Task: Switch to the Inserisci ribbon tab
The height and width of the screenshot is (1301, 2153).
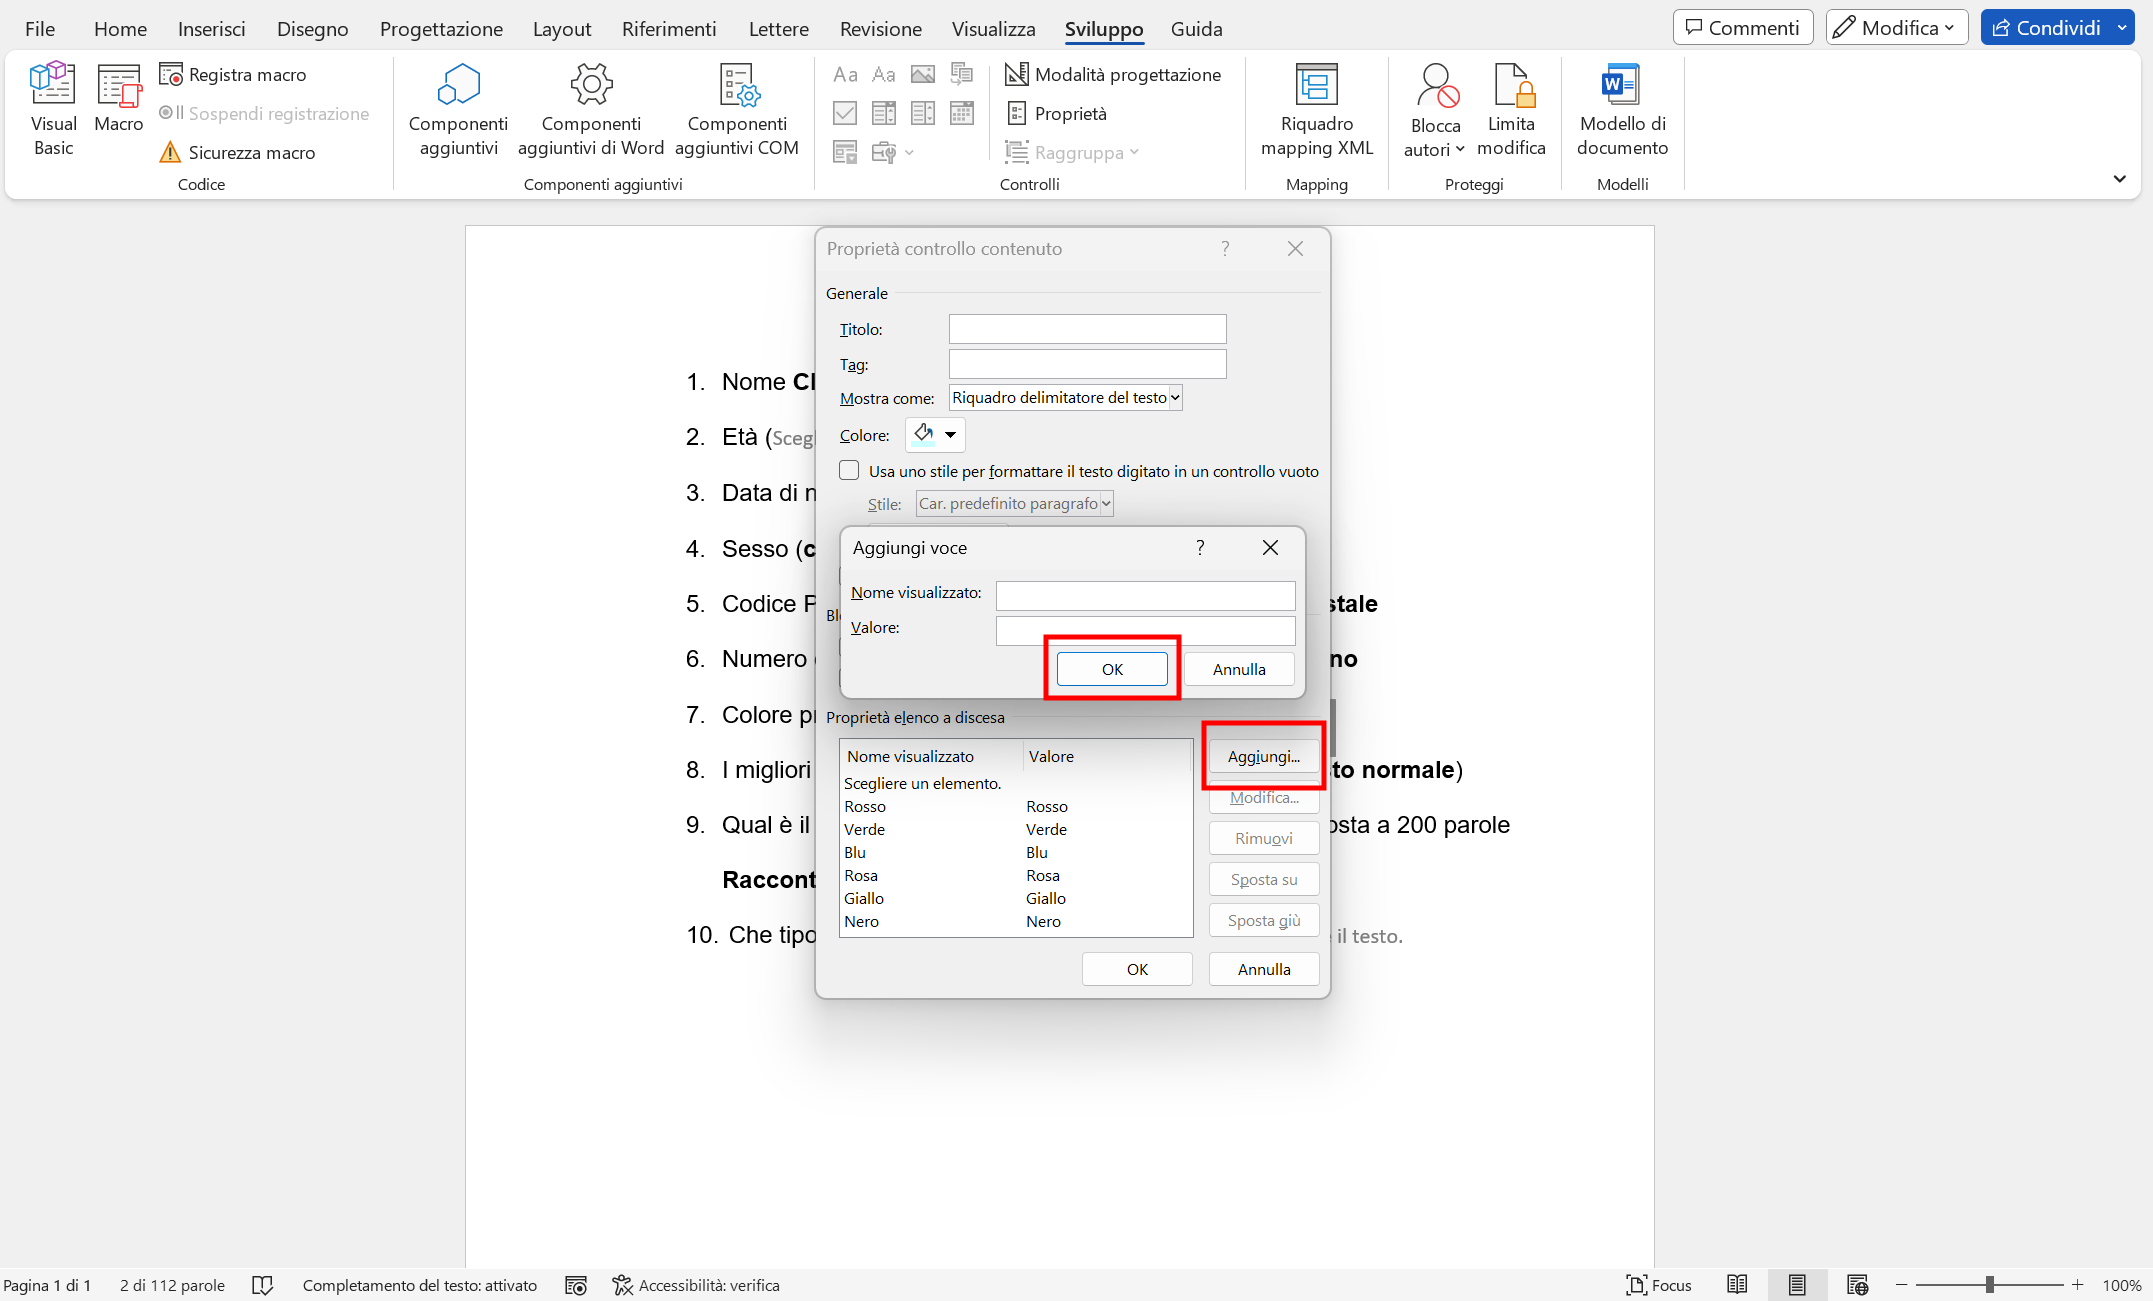Action: point(211,29)
